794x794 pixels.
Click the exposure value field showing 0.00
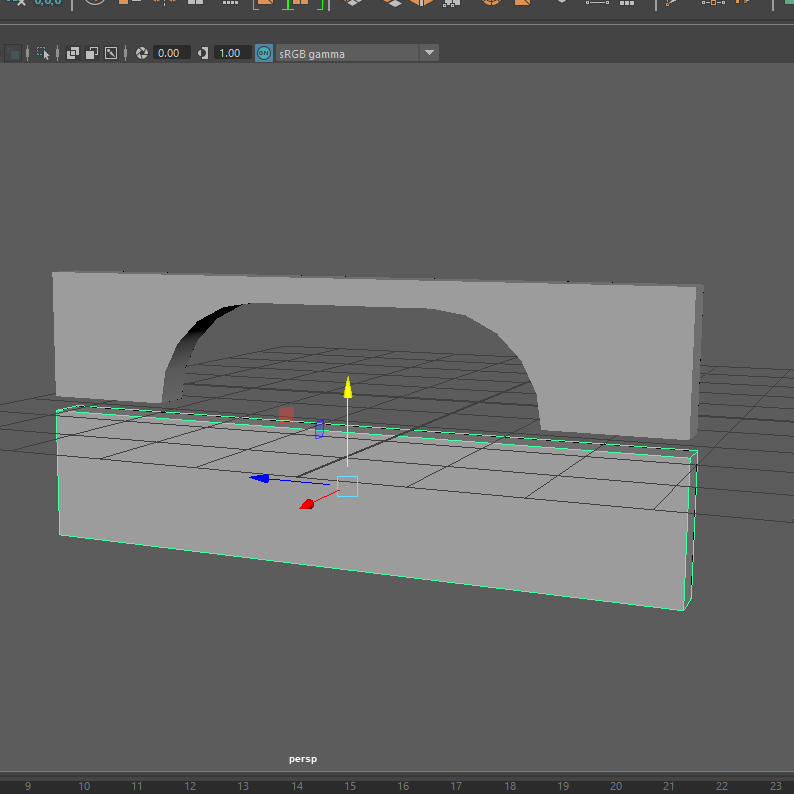pyautogui.click(x=169, y=53)
